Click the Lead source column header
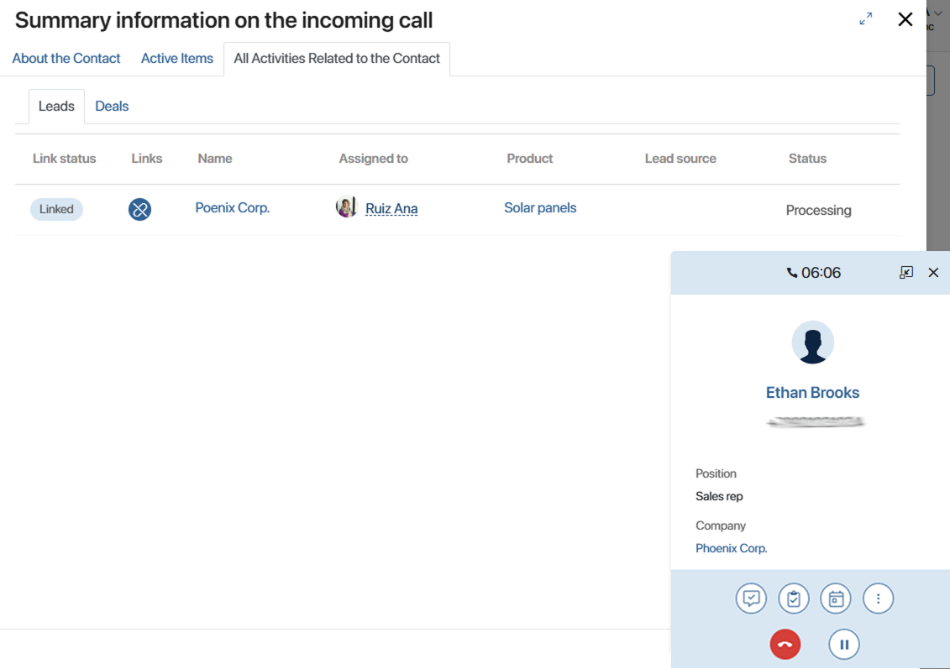The height and width of the screenshot is (669, 950). [680, 158]
